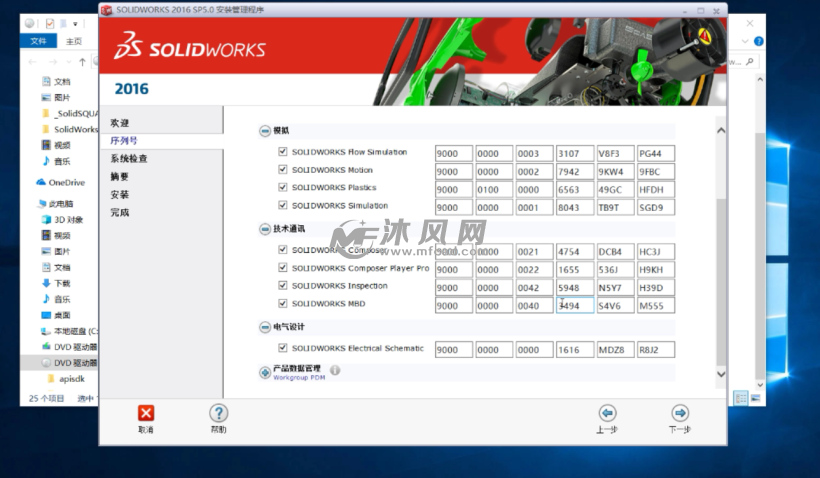Image resolution: width=820 pixels, height=478 pixels.
Task: Toggle SOLIDWORKS Inspection checkbox
Action: (x=283, y=286)
